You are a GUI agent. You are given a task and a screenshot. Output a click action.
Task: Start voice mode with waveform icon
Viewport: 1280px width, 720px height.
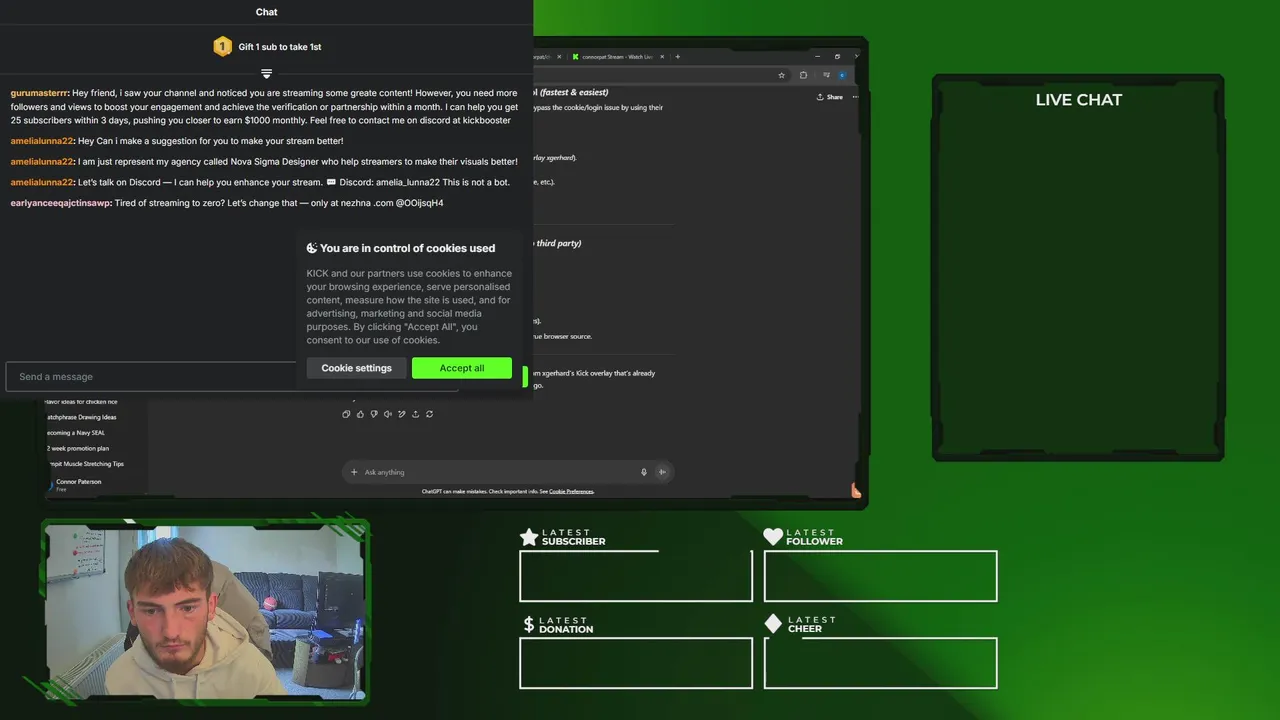[x=662, y=472]
